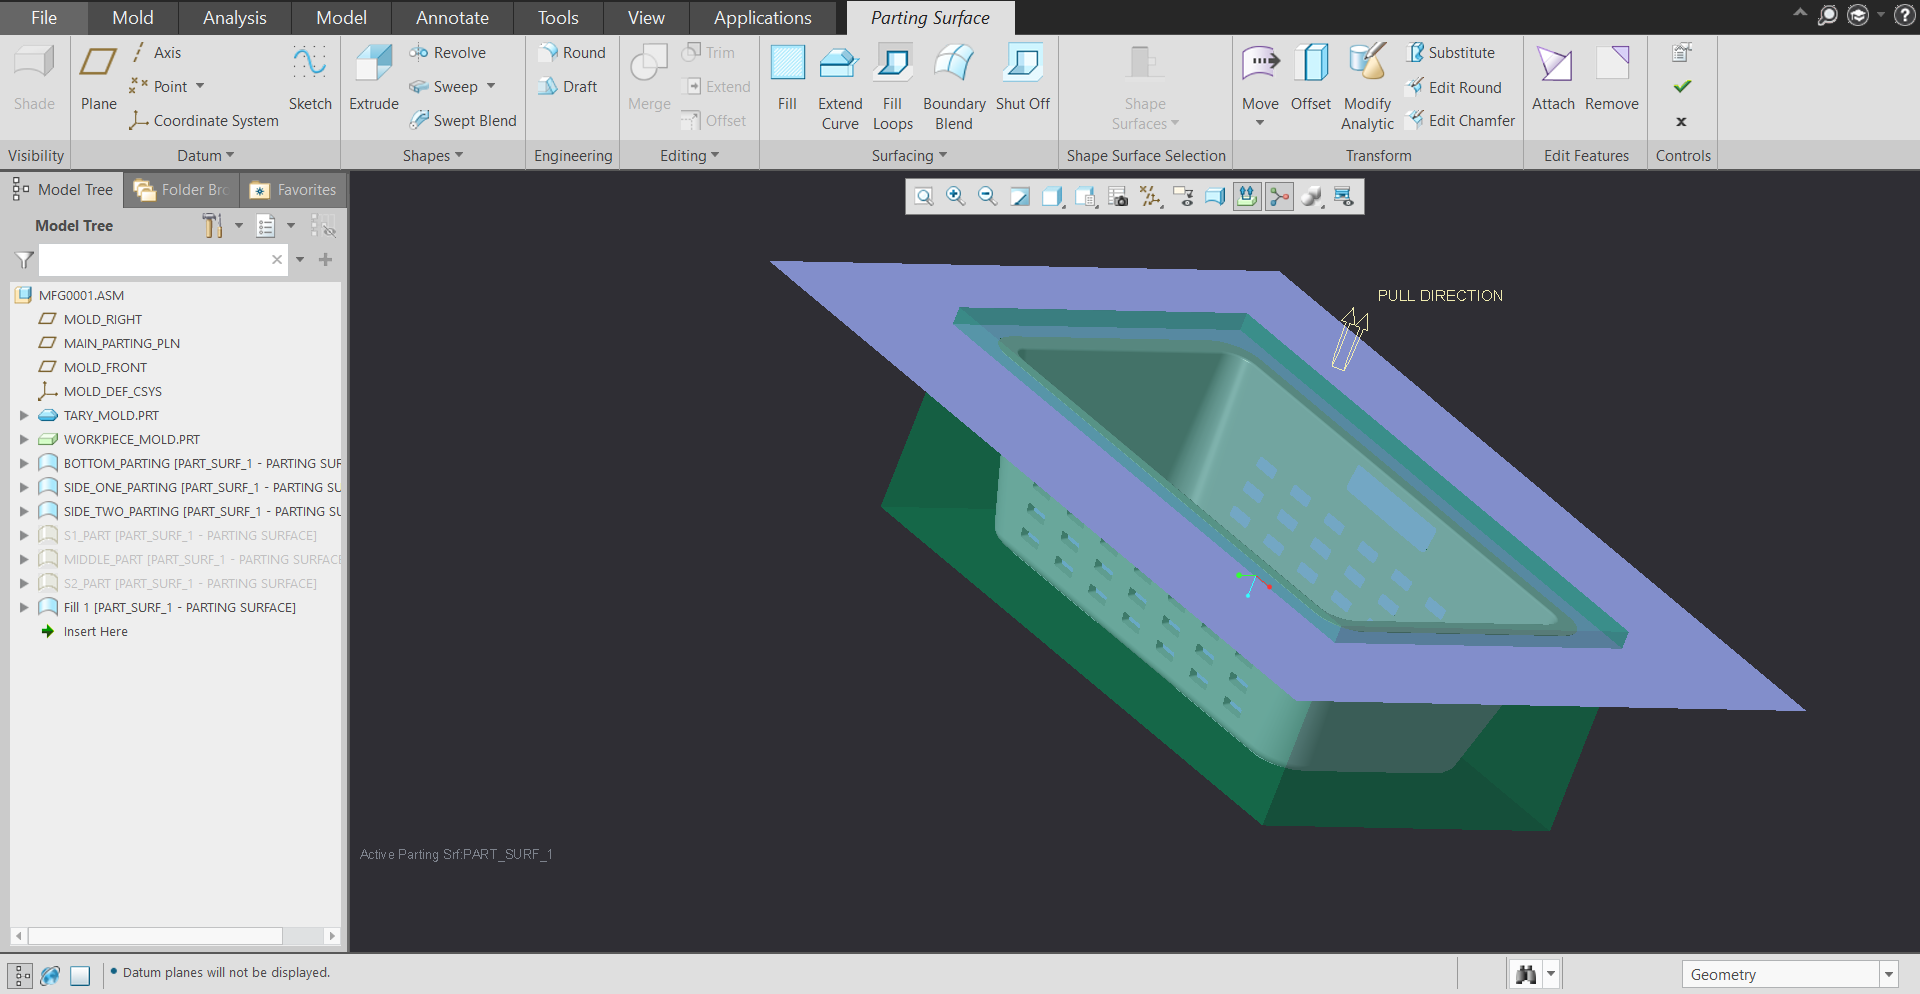Image resolution: width=1920 pixels, height=994 pixels.
Task: Create a datum Plane
Action: (98, 77)
